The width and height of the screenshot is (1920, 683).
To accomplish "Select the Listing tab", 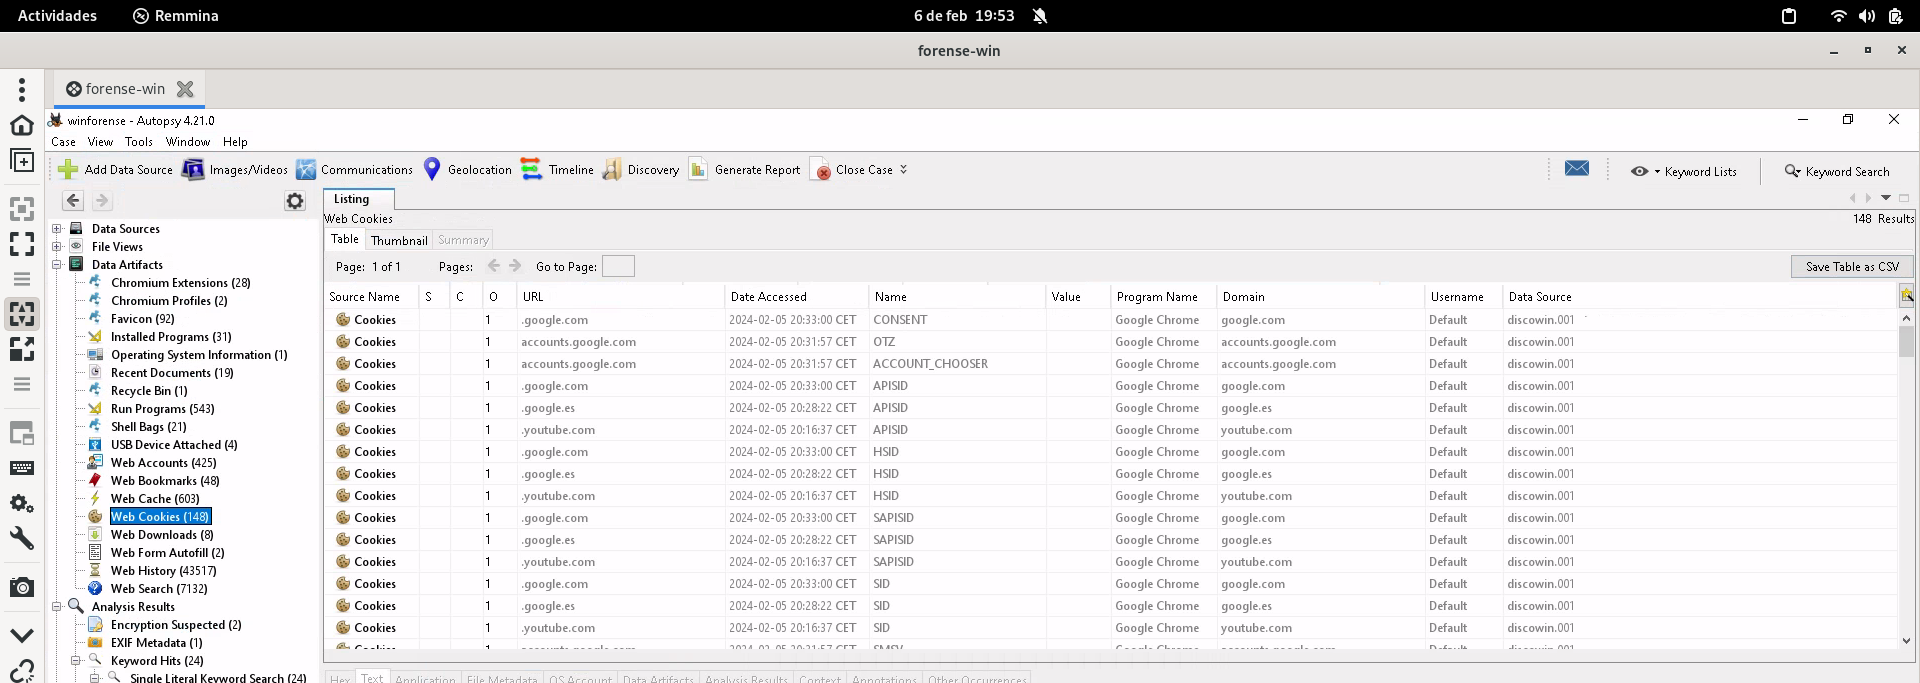I will click(x=352, y=199).
